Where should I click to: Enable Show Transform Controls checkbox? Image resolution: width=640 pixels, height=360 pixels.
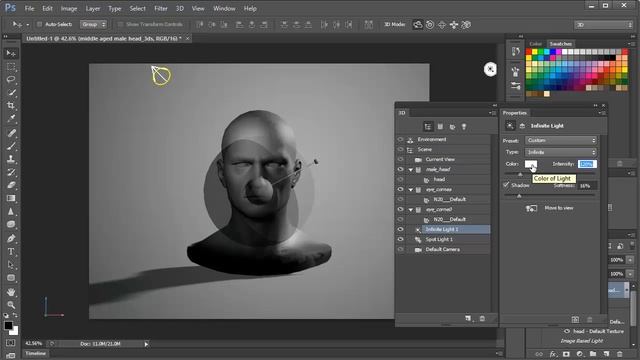(x=120, y=24)
